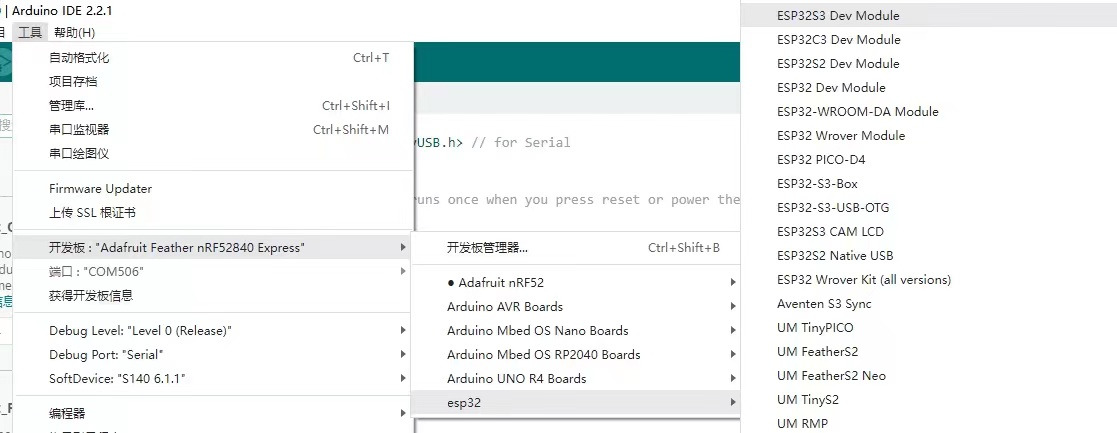1117x433 pixels.
Task: Select 上传 SSL 根证书 option
Action: point(213,213)
